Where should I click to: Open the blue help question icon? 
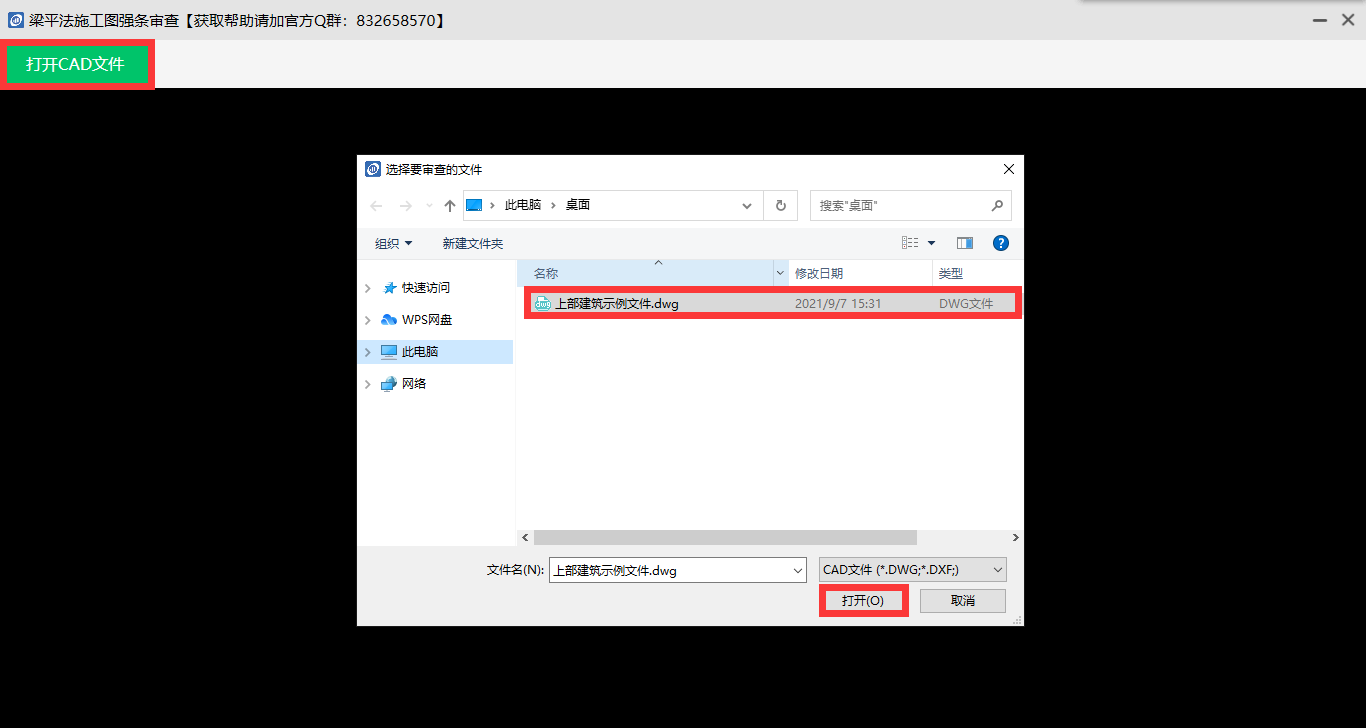click(x=1000, y=243)
